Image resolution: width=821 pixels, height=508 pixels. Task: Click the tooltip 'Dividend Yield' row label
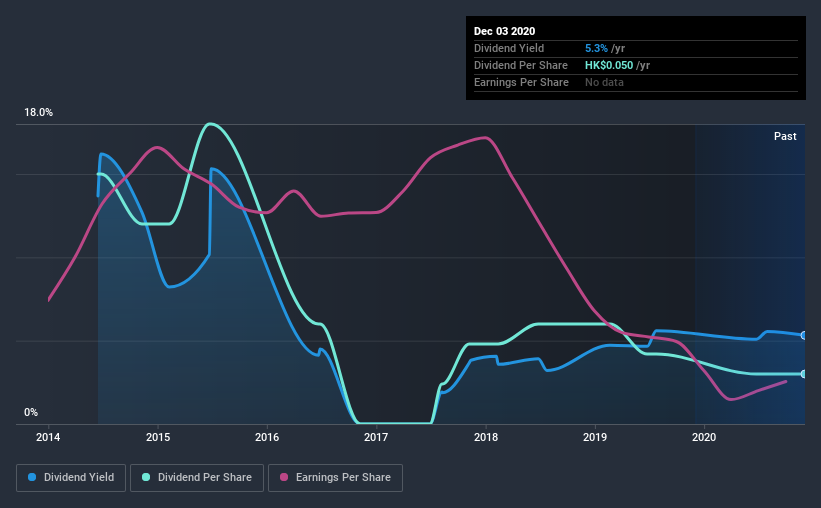click(509, 49)
